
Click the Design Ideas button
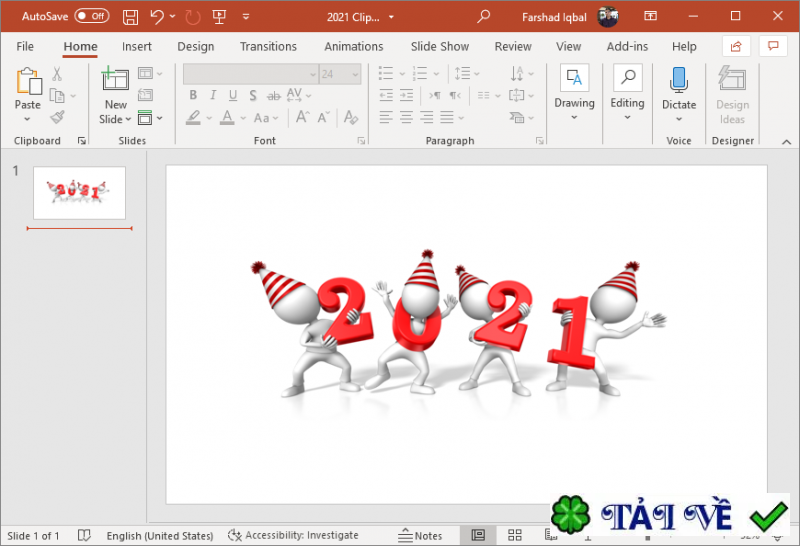tap(733, 95)
